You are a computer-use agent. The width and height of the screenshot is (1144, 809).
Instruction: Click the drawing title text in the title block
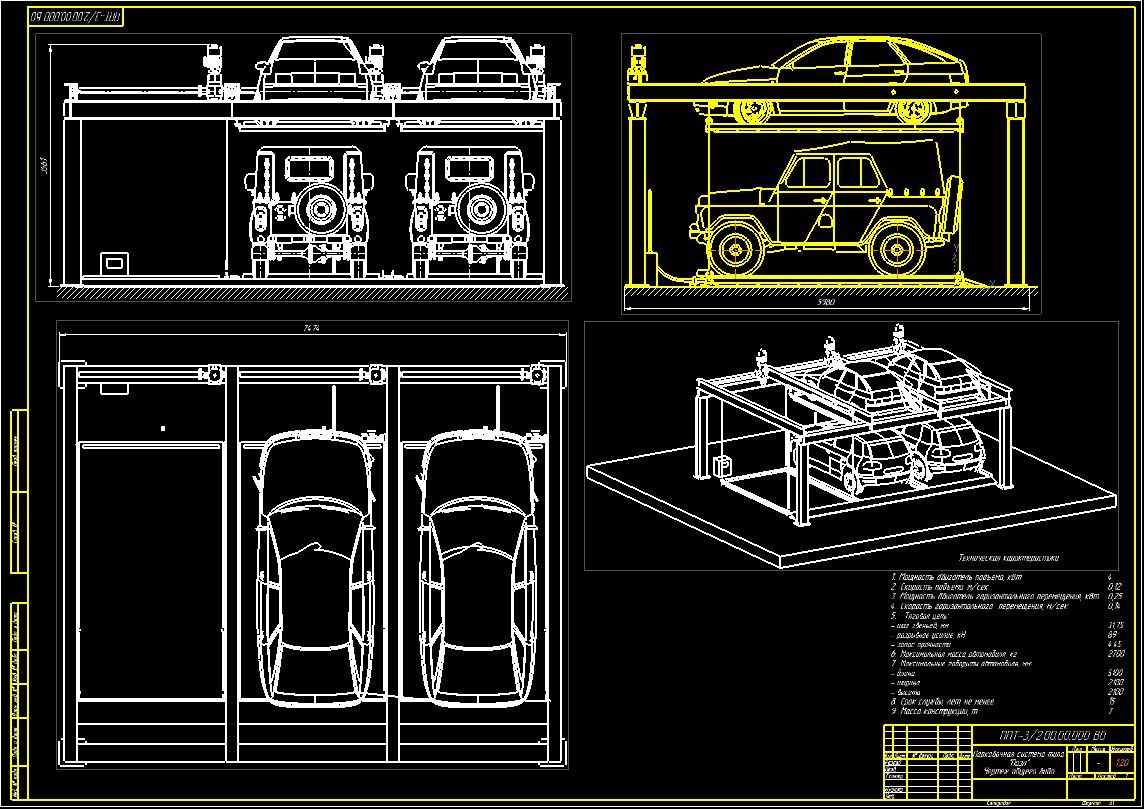(x=1019, y=762)
